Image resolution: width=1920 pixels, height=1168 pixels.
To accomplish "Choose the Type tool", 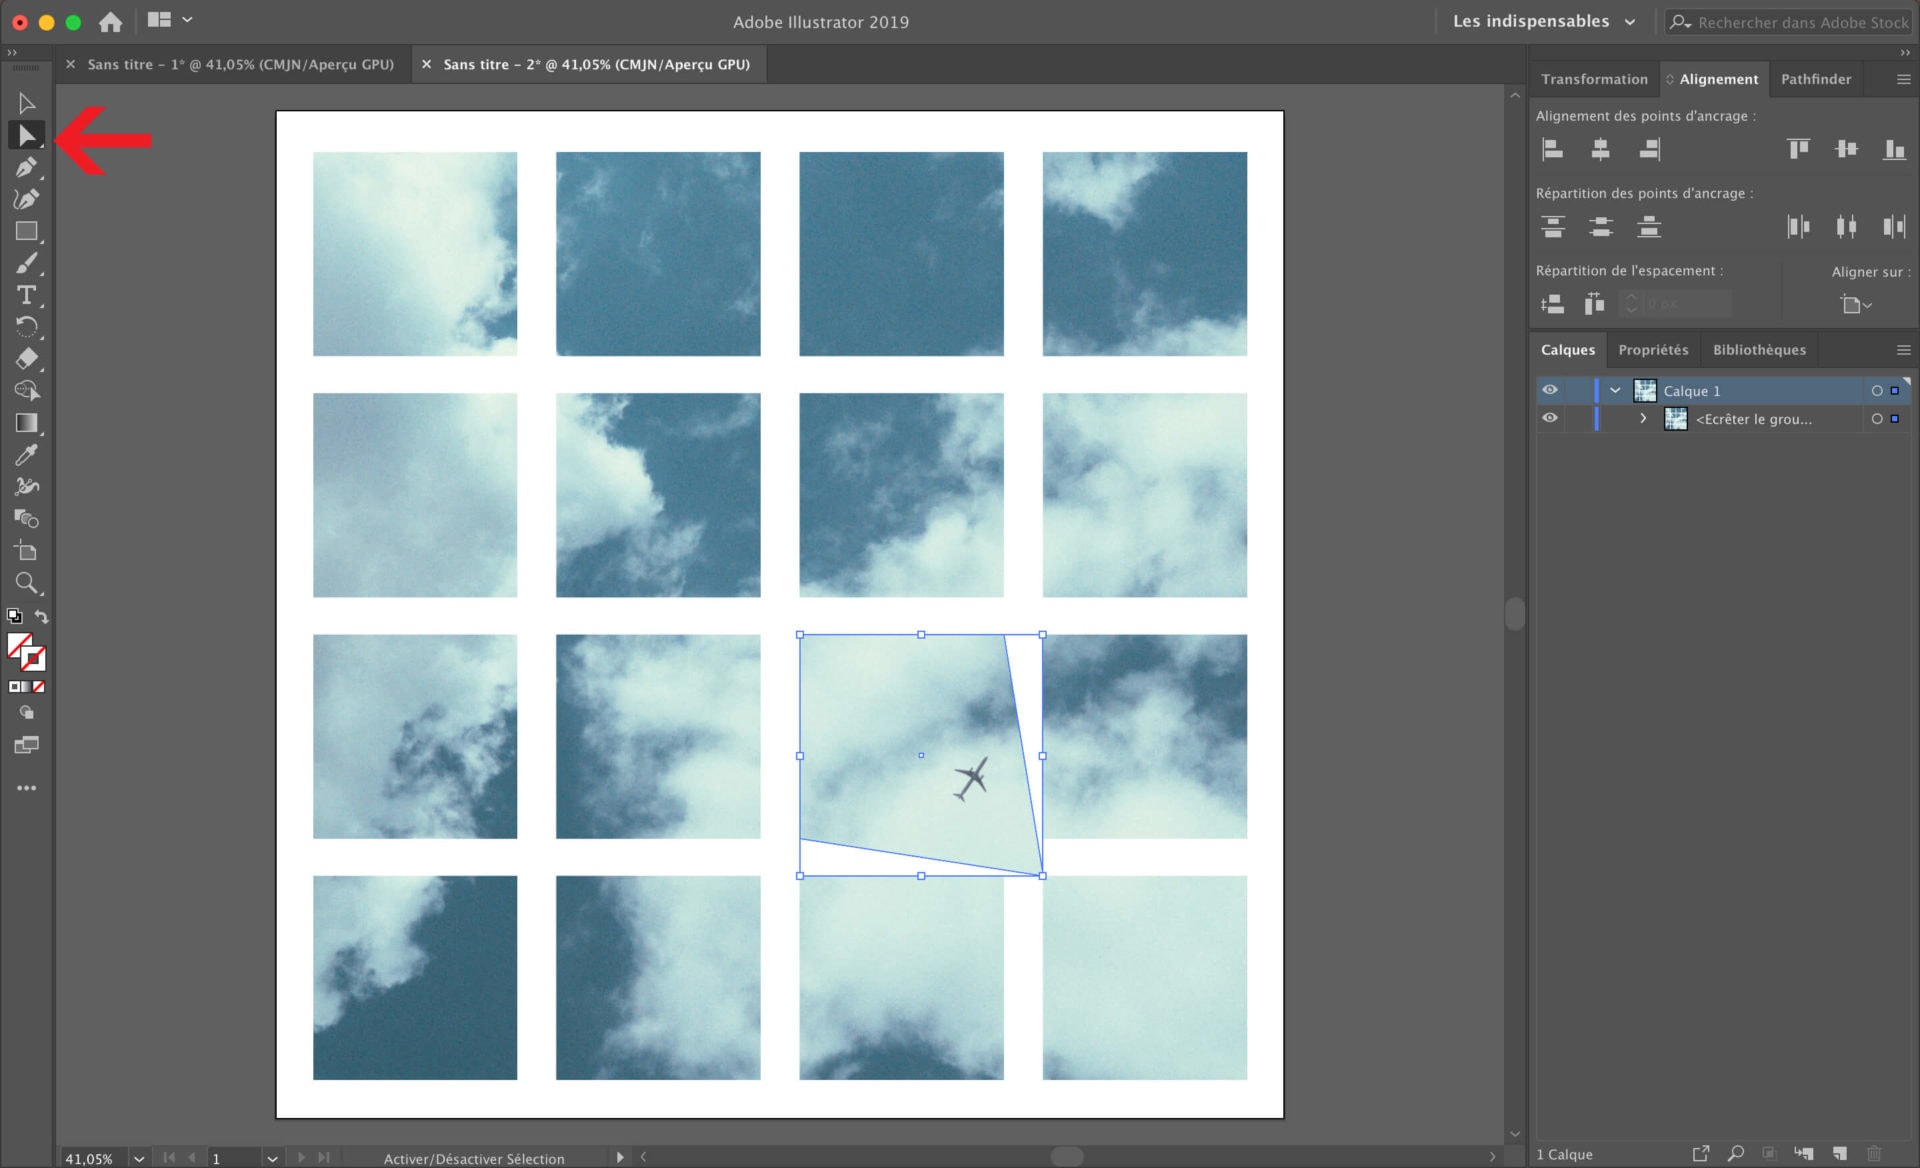I will pos(26,295).
